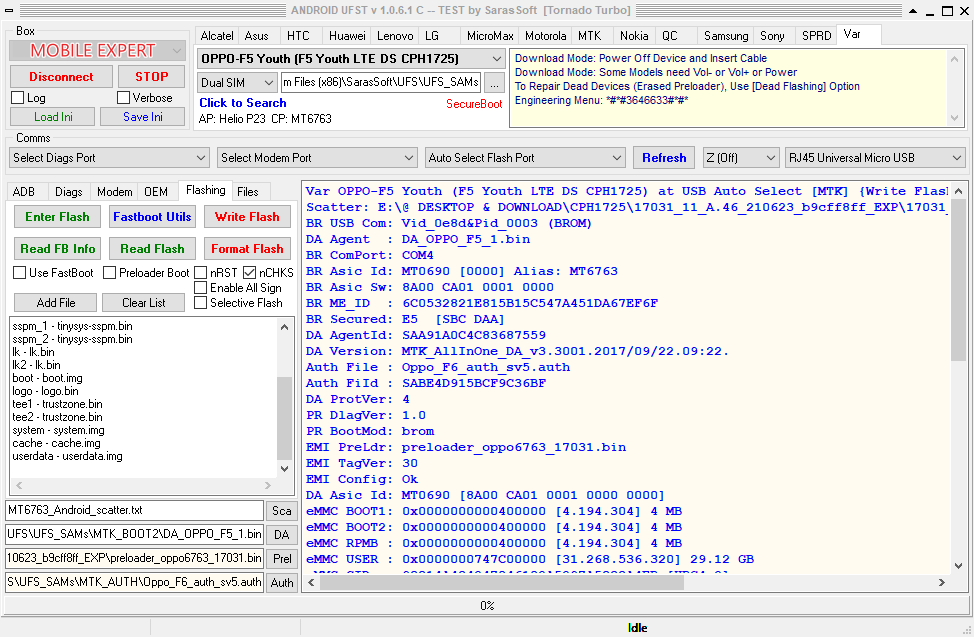This screenshot has width=974, height=637.
Task: Select boot - boot.img list entry
Action: (47, 378)
